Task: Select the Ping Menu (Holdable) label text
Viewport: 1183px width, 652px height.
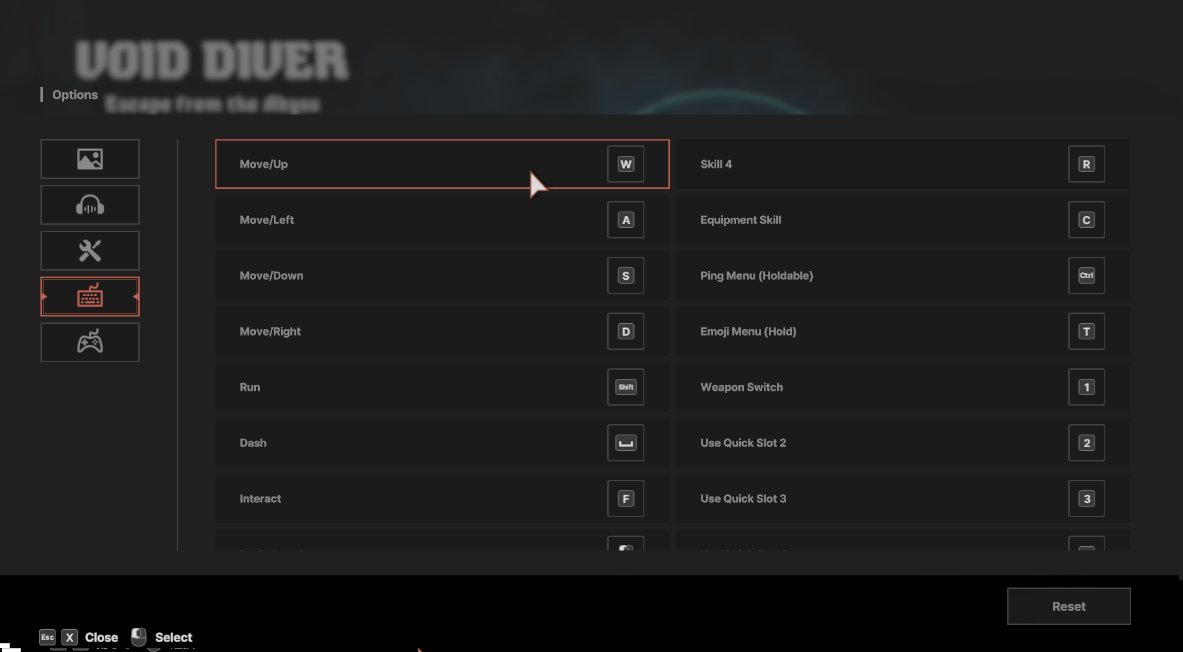Action: (757, 276)
